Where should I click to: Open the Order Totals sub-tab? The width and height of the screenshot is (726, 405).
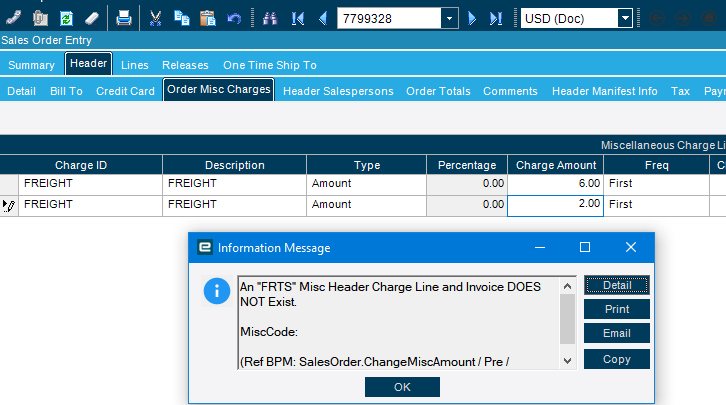[438, 91]
